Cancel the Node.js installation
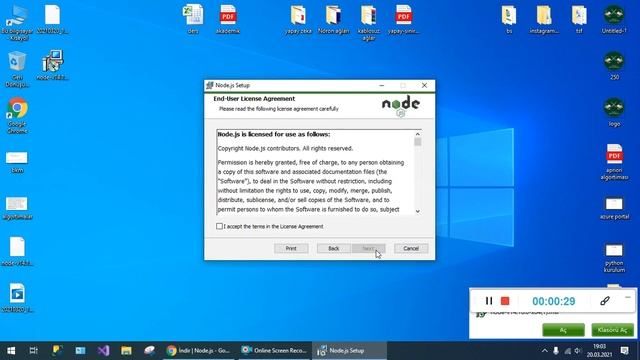Viewport: 640px width, 360px height. (411, 248)
